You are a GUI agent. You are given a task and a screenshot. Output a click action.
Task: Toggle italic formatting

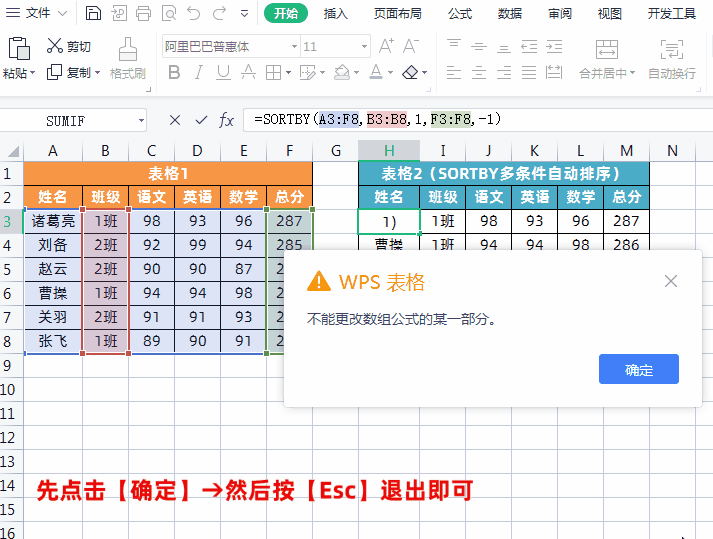point(199,73)
